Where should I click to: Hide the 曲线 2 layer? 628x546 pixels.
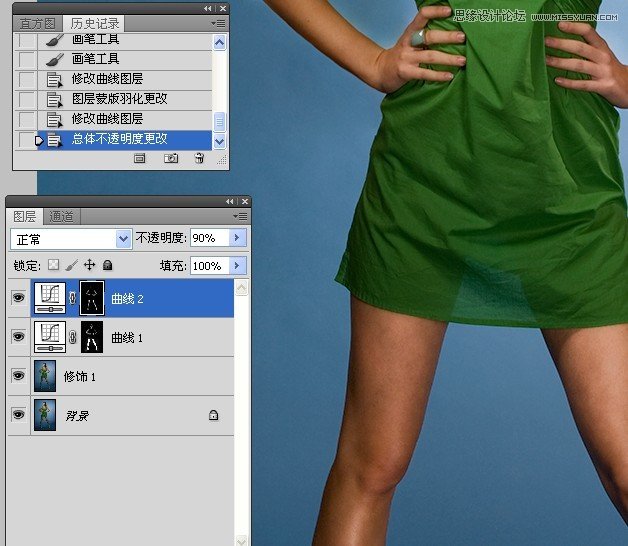coord(18,298)
